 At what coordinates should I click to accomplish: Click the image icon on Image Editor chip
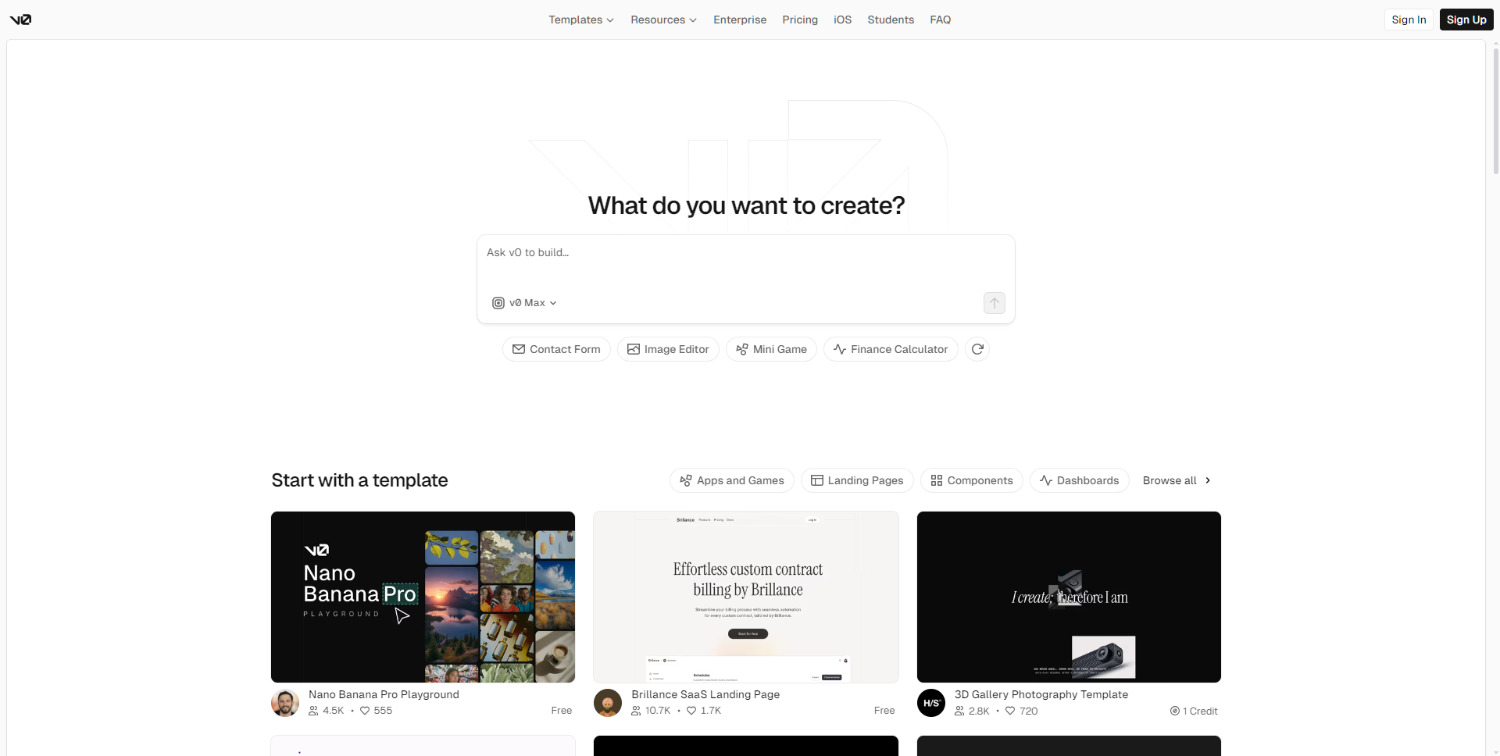[x=634, y=349]
